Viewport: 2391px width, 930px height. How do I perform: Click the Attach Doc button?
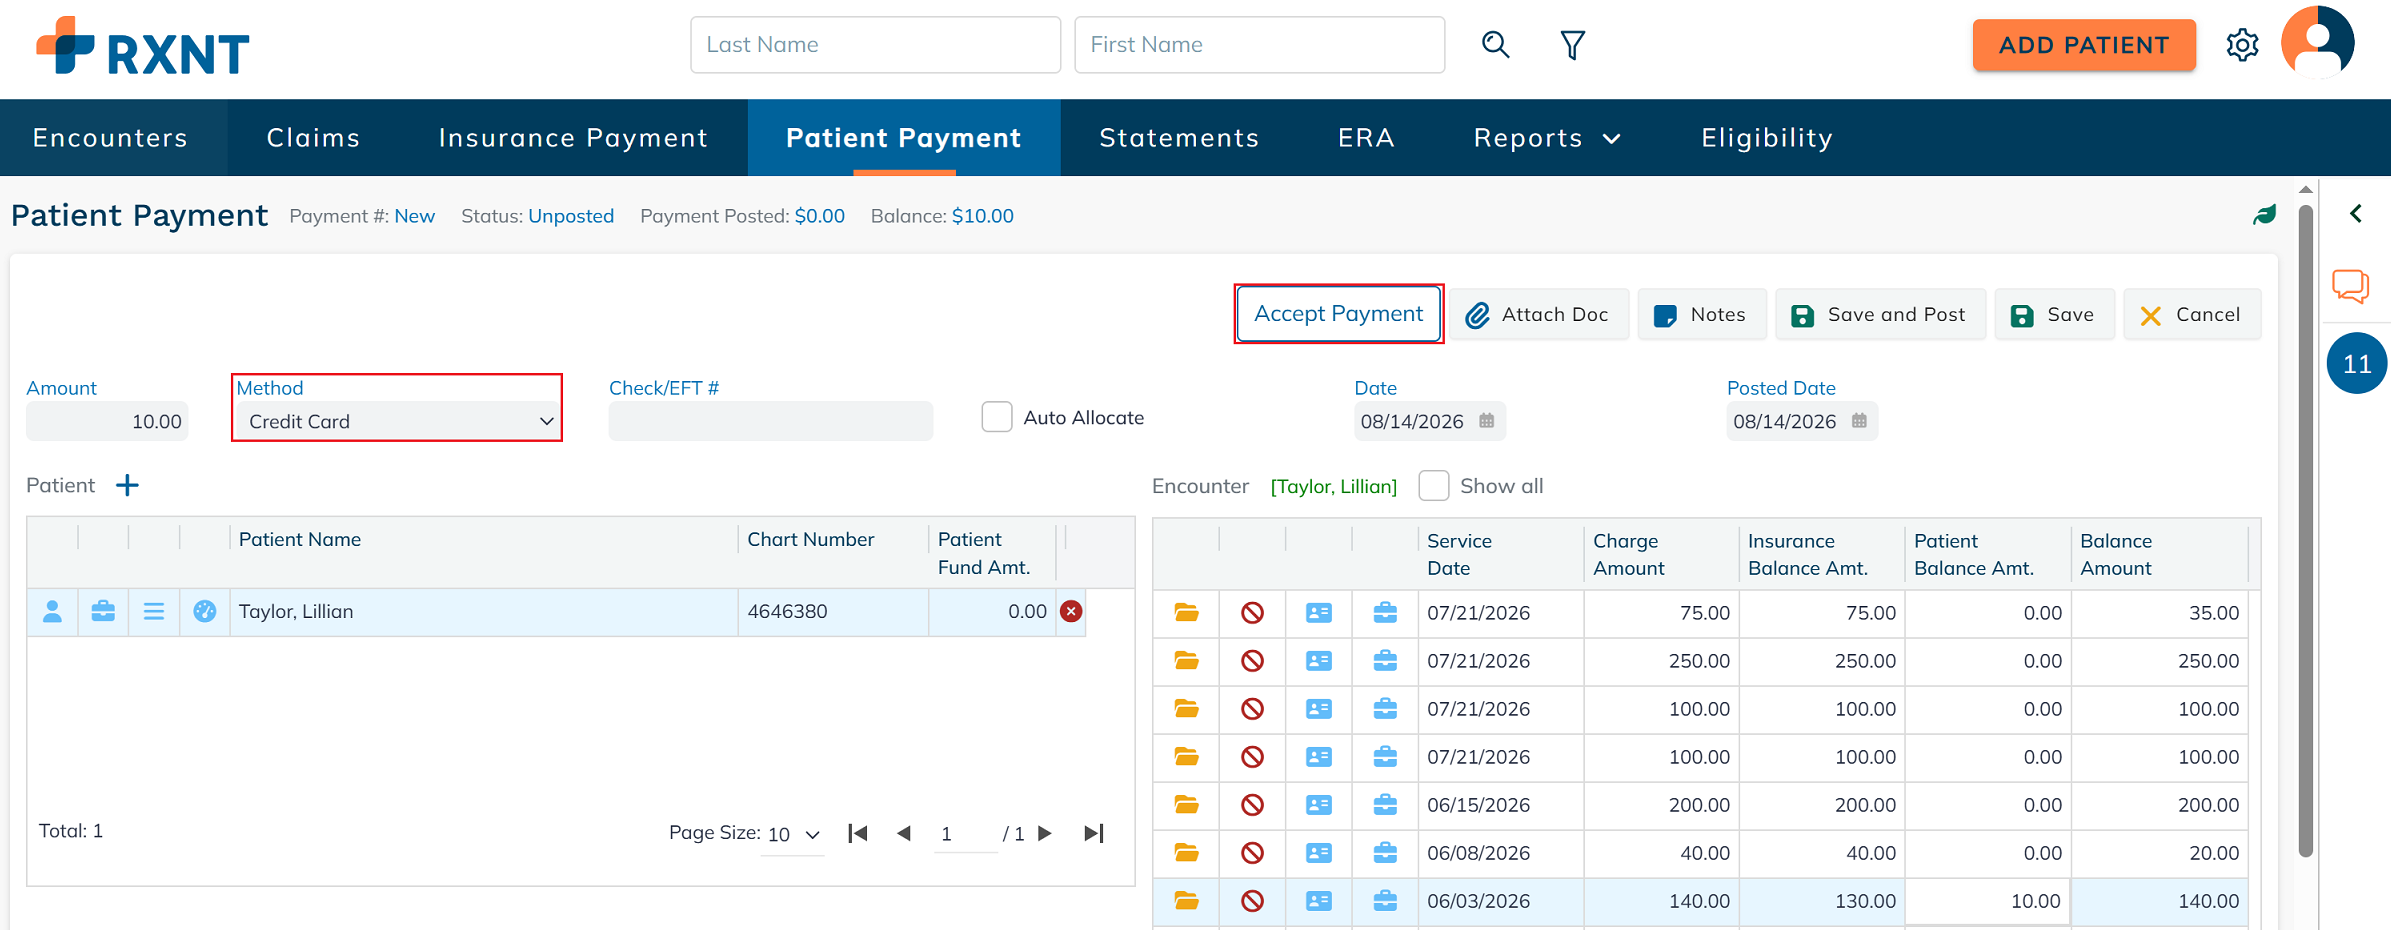tap(1538, 315)
